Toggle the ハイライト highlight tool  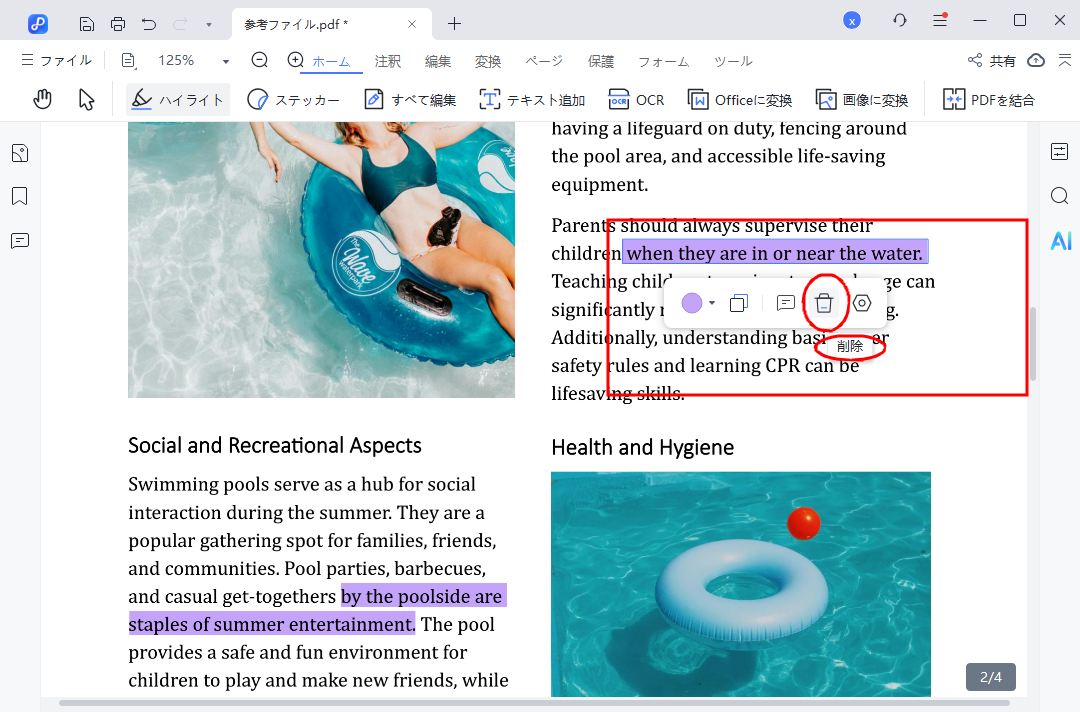click(178, 99)
